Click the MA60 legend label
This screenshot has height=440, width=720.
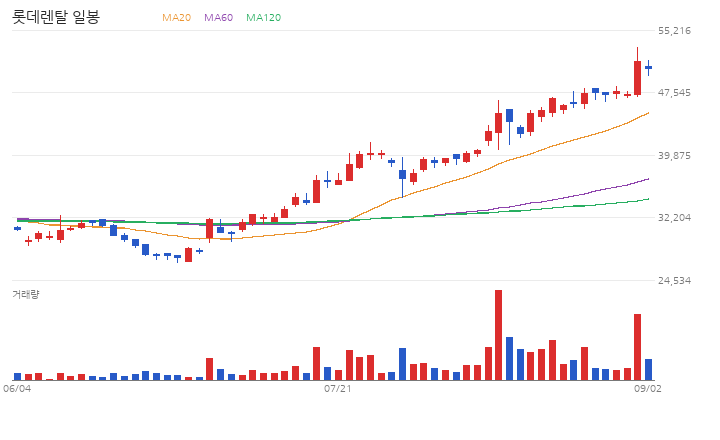219,17
